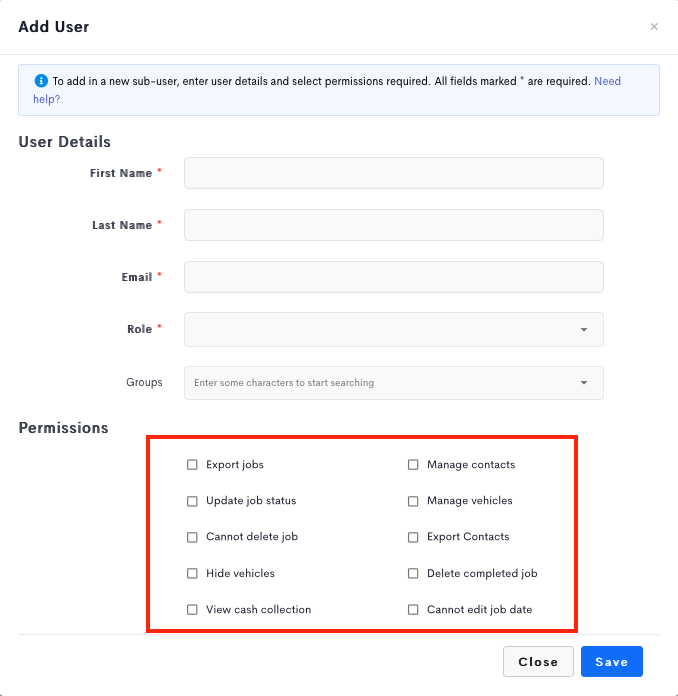Enable View cash collection permission

[192, 609]
